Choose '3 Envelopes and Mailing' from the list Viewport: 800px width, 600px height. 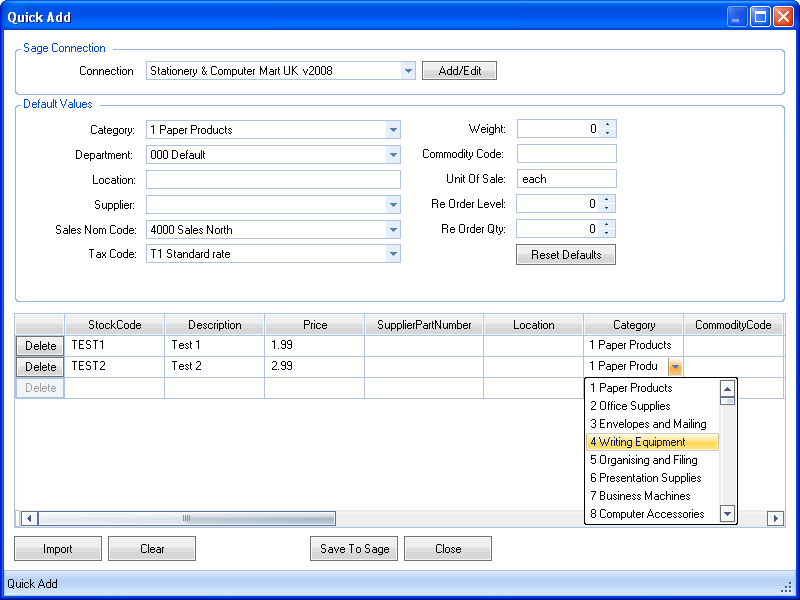click(x=653, y=424)
